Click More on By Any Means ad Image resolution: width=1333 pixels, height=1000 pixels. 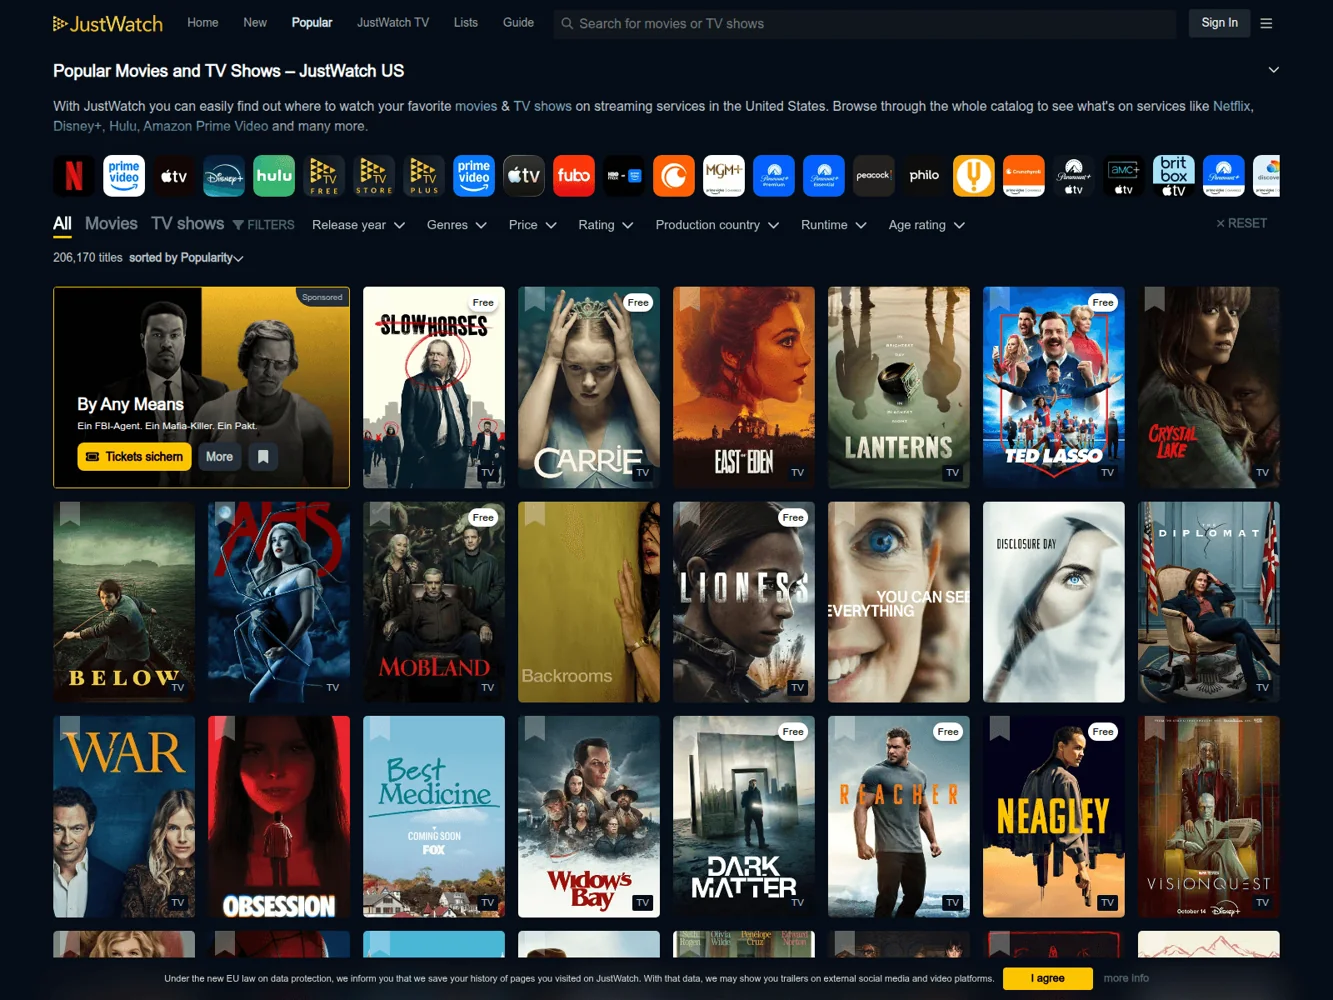click(x=219, y=457)
